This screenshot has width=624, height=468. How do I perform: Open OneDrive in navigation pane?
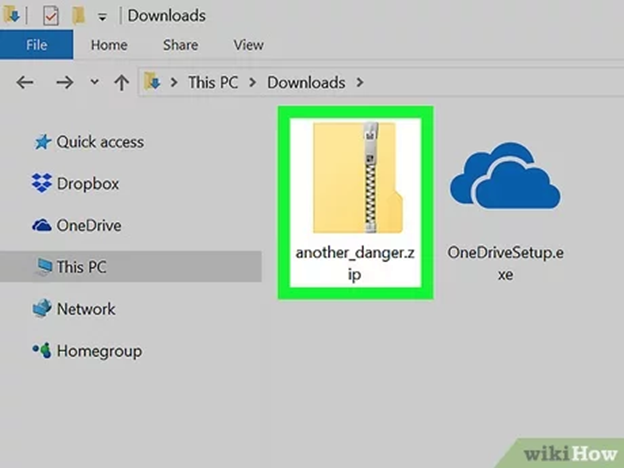(89, 226)
